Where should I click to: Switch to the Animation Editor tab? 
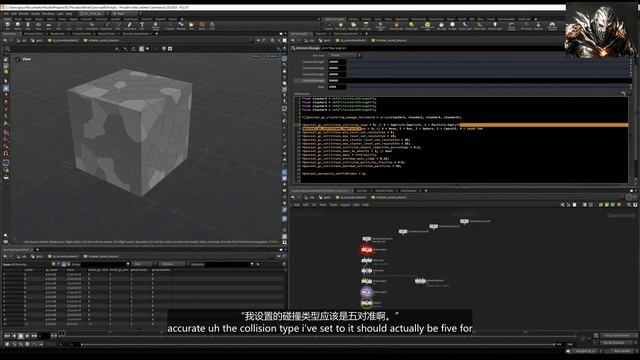tap(33, 33)
